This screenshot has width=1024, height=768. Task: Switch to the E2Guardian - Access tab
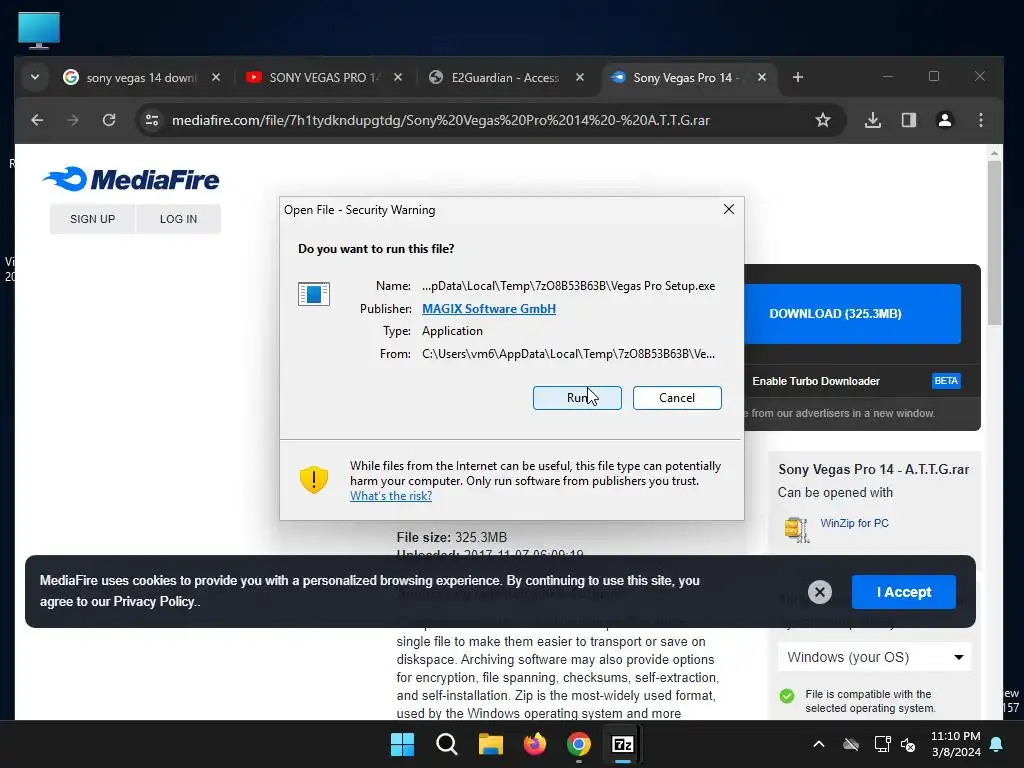coord(505,77)
